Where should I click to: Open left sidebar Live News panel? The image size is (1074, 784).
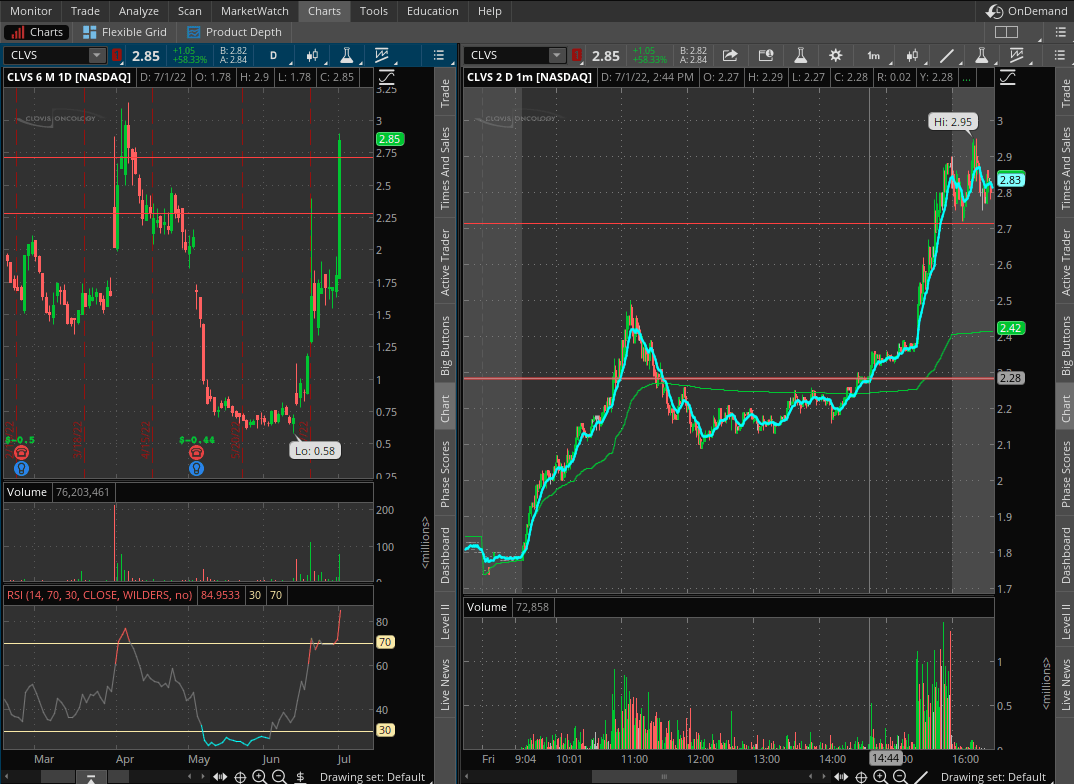point(445,684)
